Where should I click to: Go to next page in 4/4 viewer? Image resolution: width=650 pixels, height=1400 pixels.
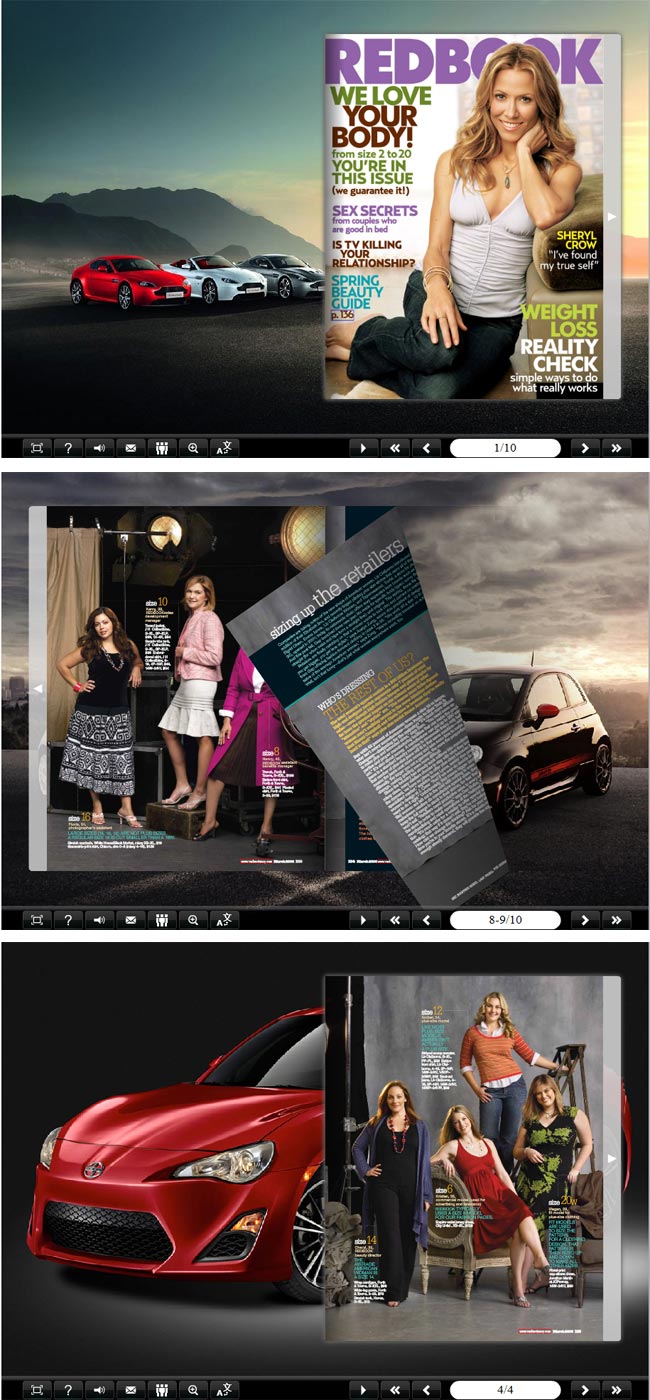click(x=585, y=1390)
